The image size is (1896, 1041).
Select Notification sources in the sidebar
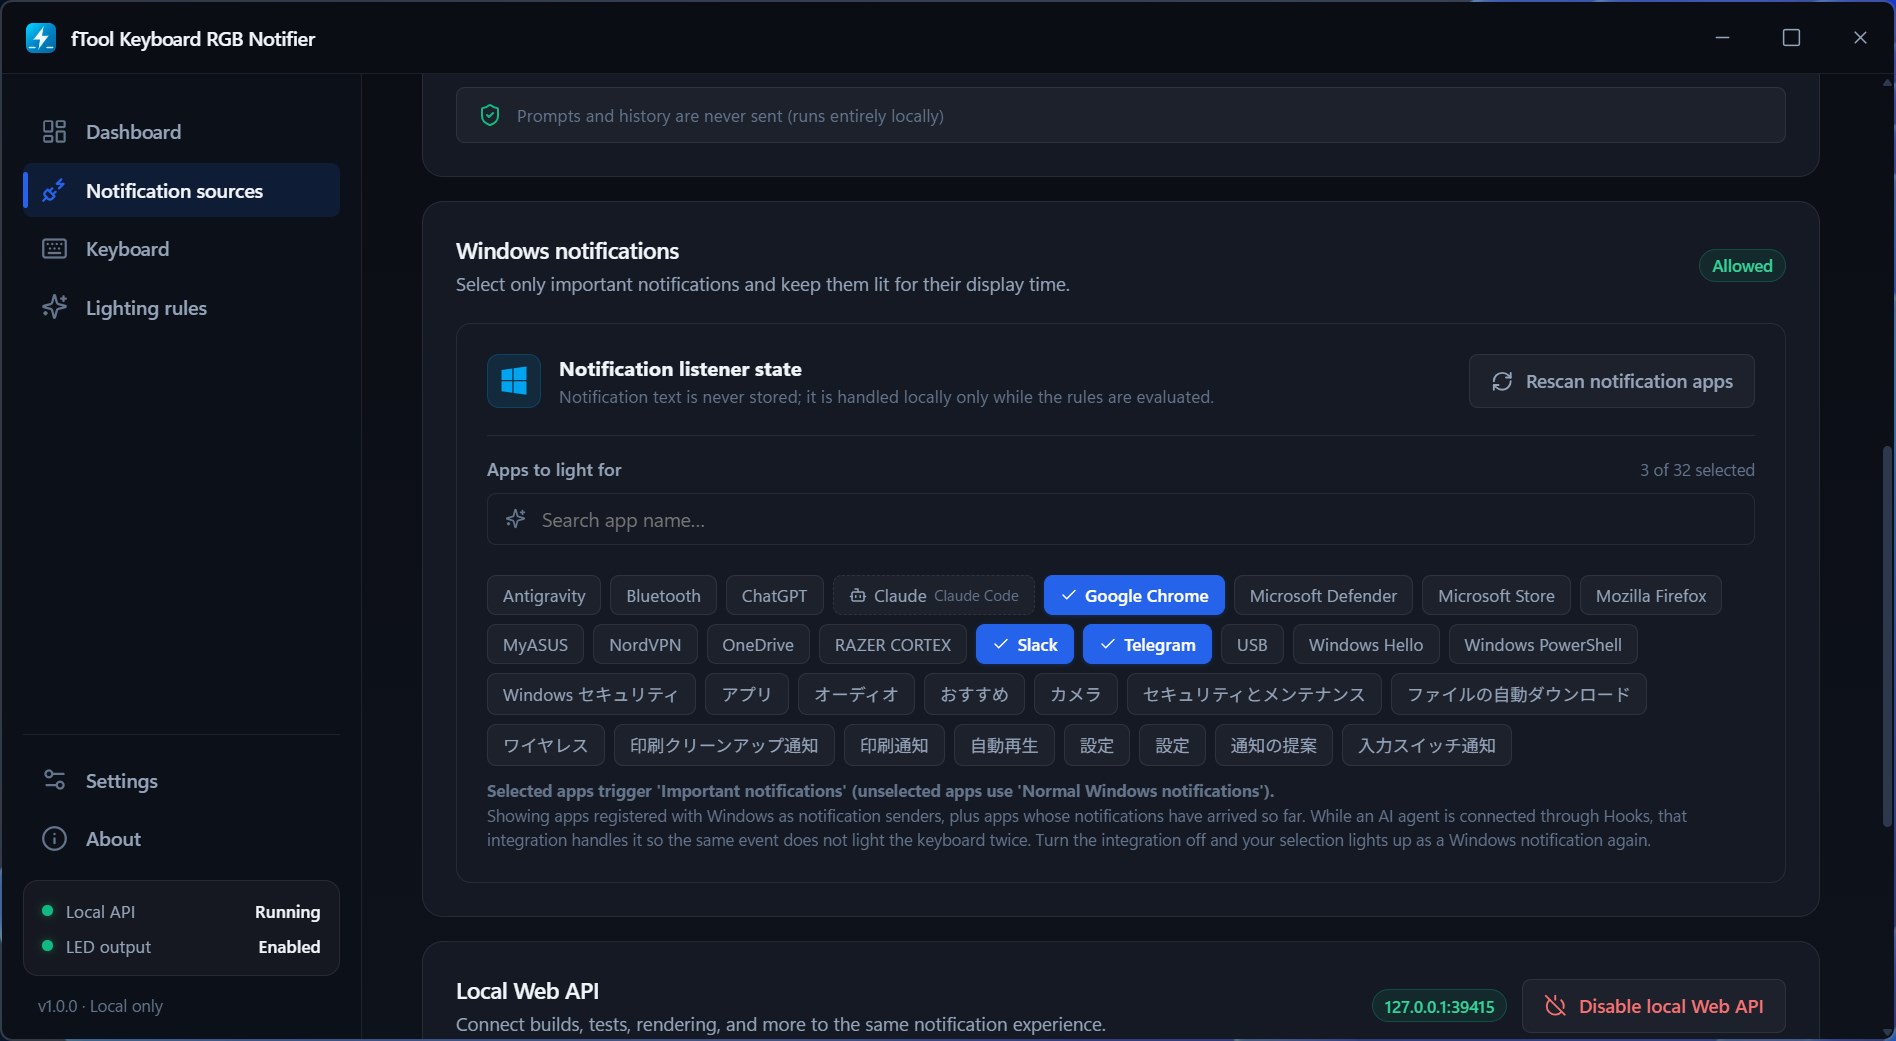coord(181,190)
